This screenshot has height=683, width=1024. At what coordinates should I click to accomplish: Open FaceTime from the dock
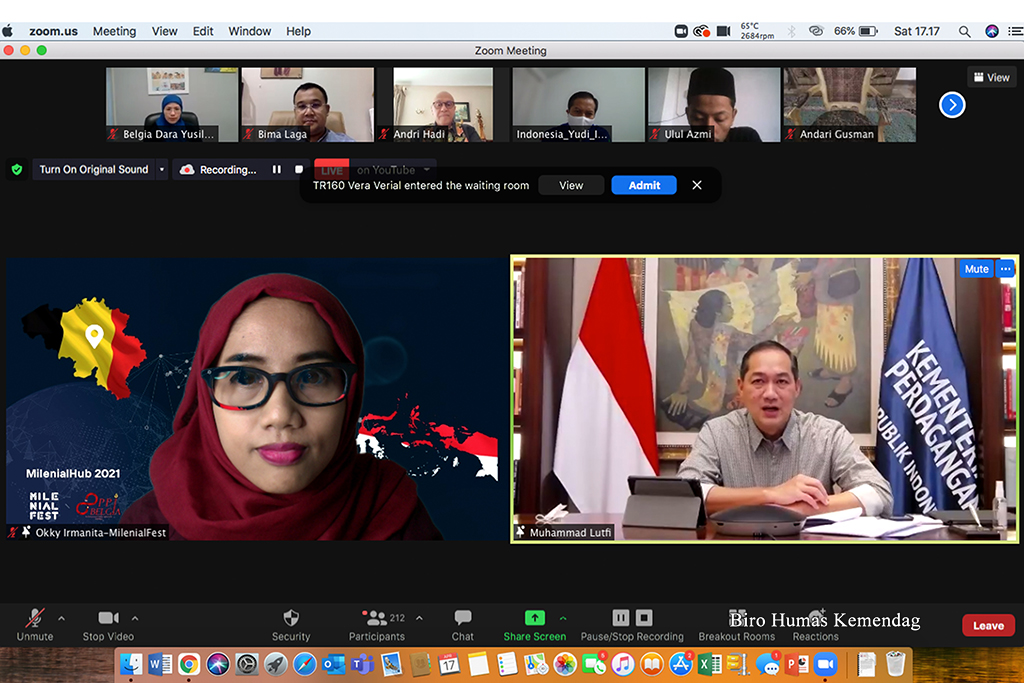tap(594, 665)
